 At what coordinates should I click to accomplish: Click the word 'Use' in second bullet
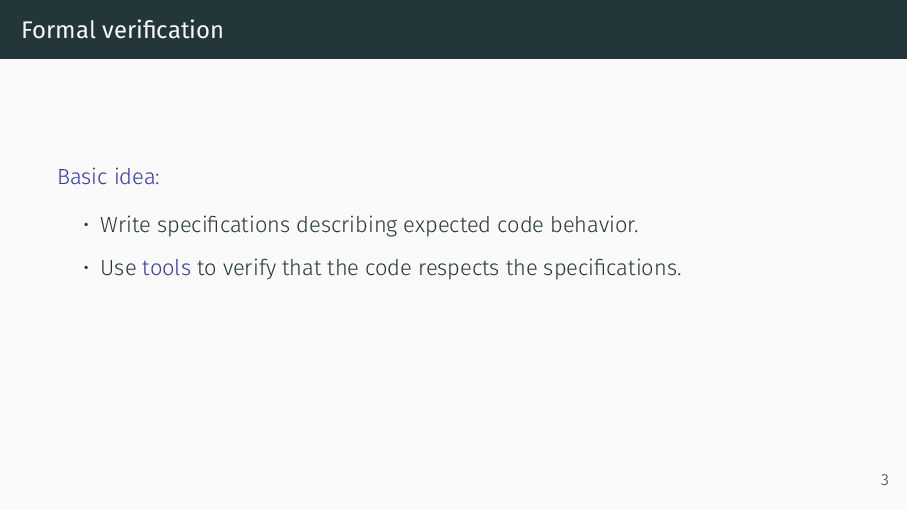pos(118,268)
